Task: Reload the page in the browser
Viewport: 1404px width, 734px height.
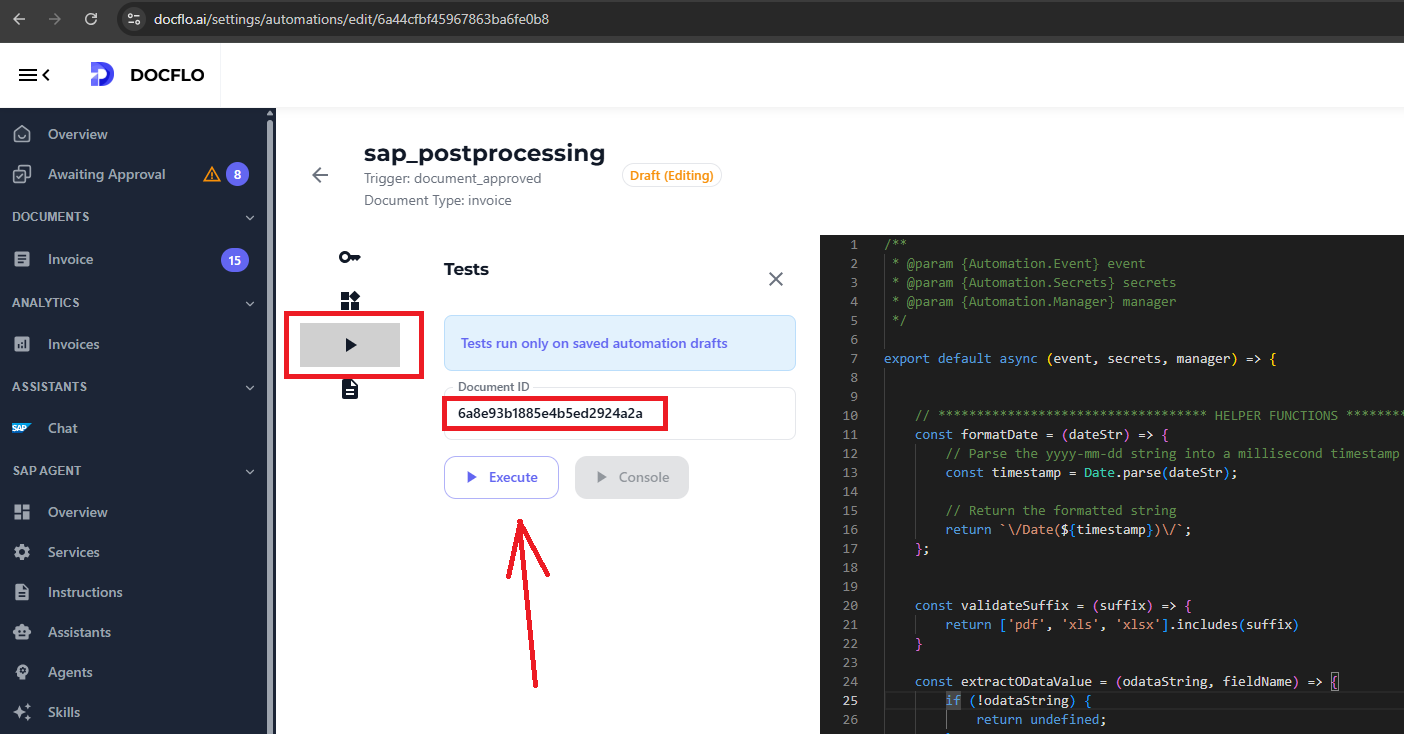Action: point(91,19)
